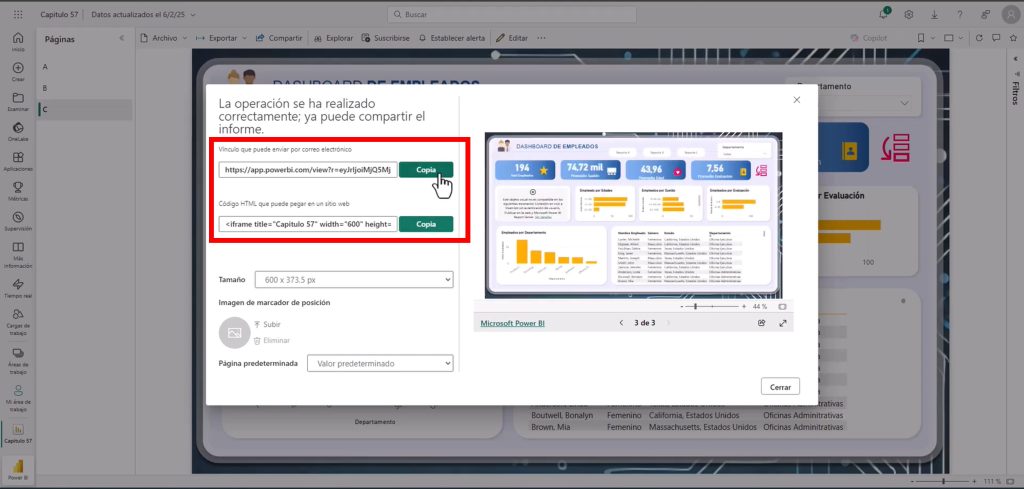Copy the email link with Copia button
The width and height of the screenshot is (1024, 489).
pyautogui.click(x=426, y=170)
